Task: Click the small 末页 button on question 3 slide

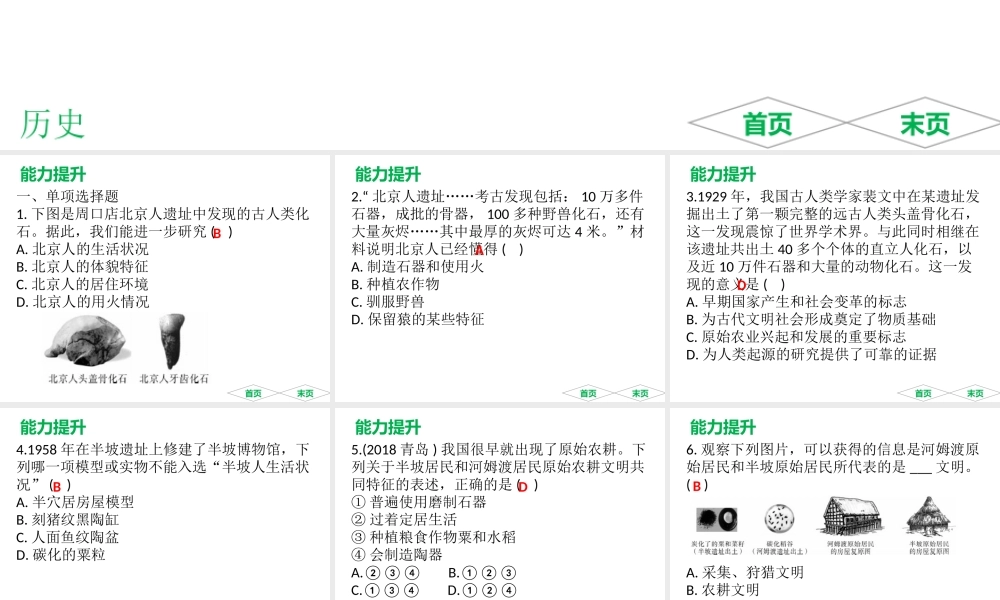Action: pos(974,393)
